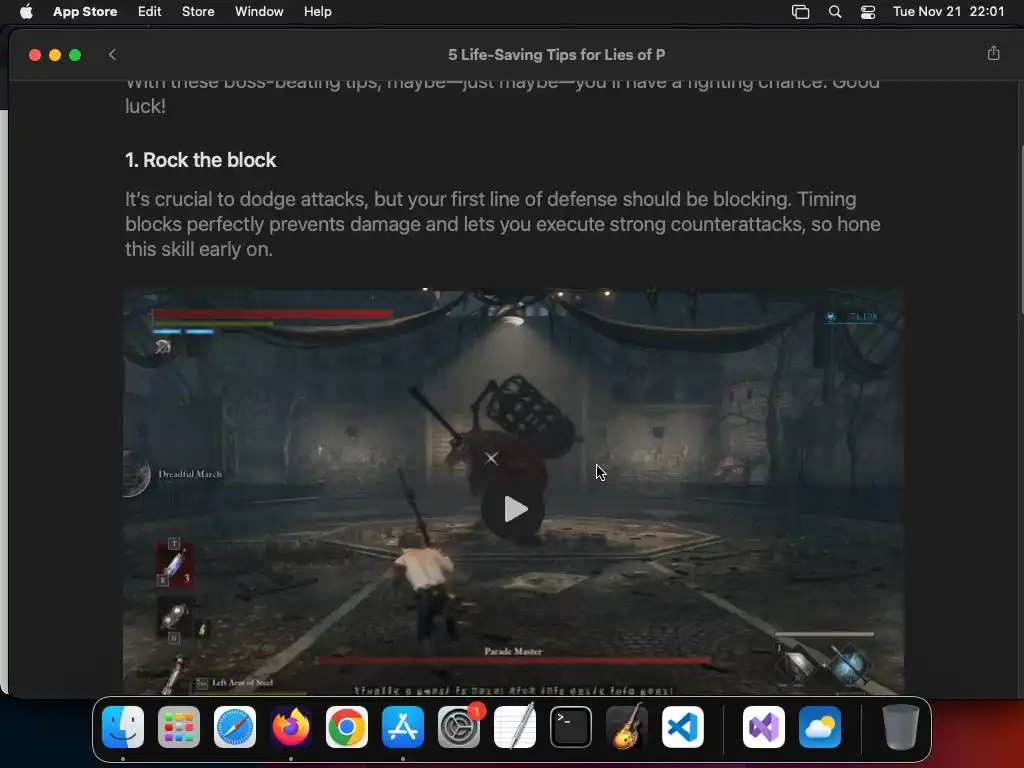Open Terminal from the dock
This screenshot has width=1024, height=768.
click(571, 726)
